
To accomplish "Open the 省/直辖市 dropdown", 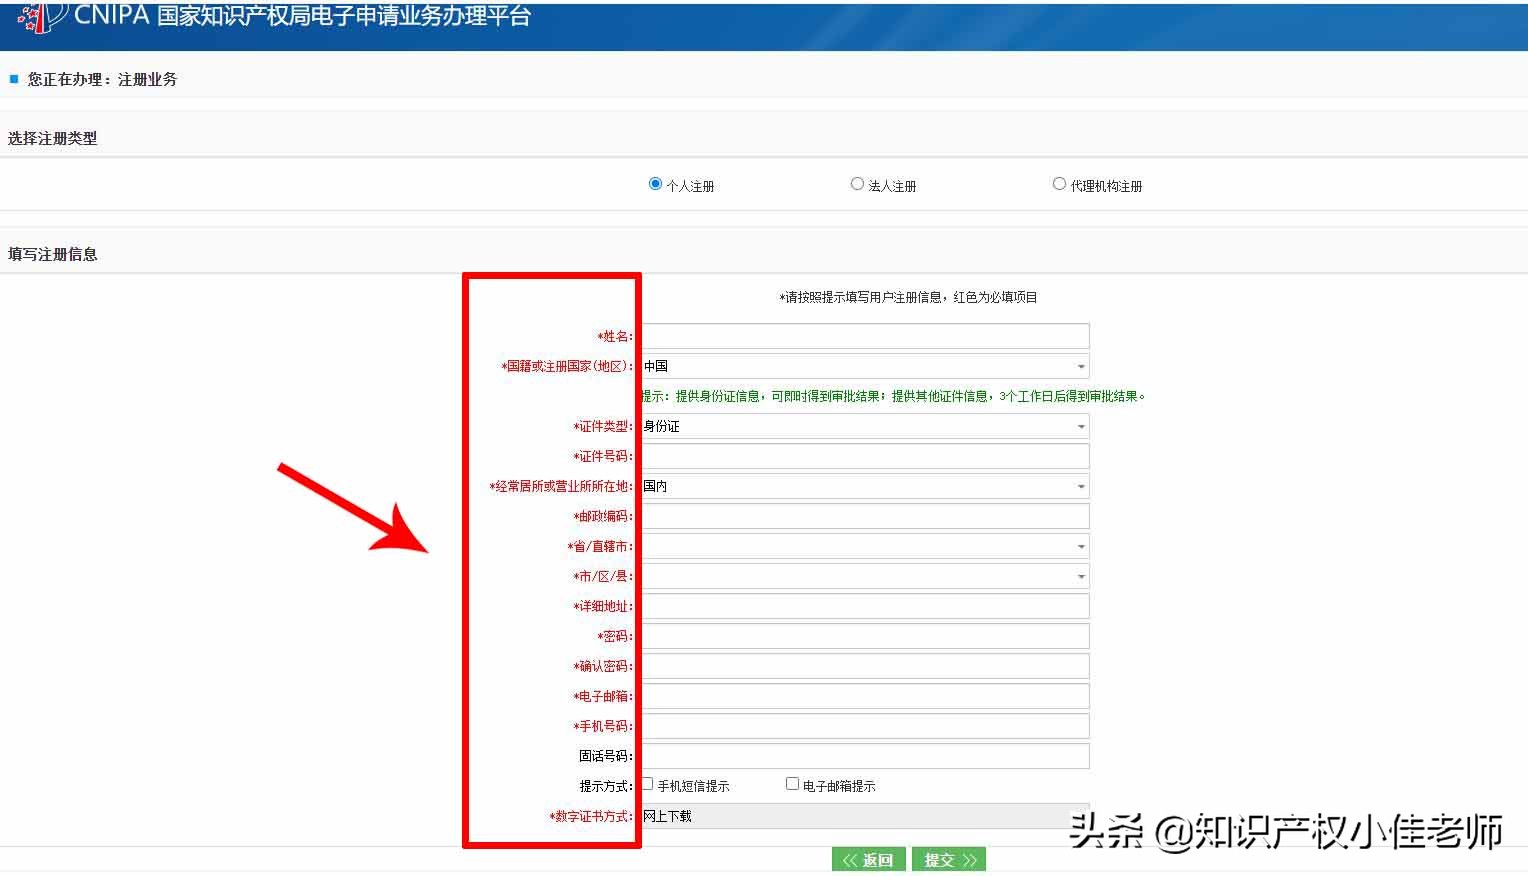I will point(865,546).
